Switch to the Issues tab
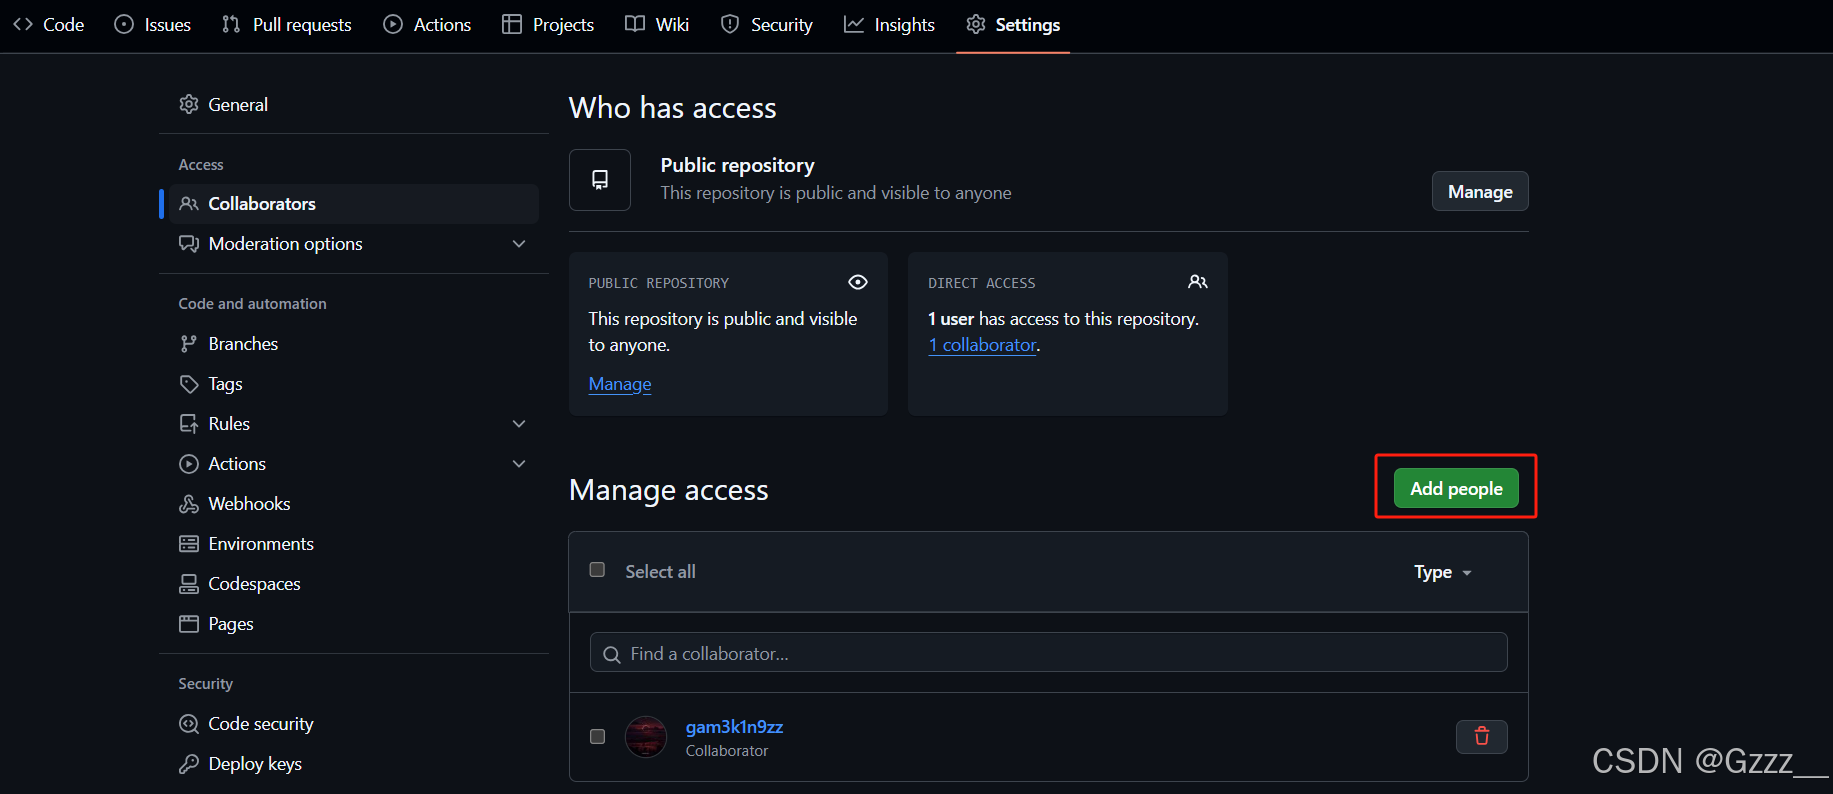This screenshot has width=1833, height=794. pos(153,24)
